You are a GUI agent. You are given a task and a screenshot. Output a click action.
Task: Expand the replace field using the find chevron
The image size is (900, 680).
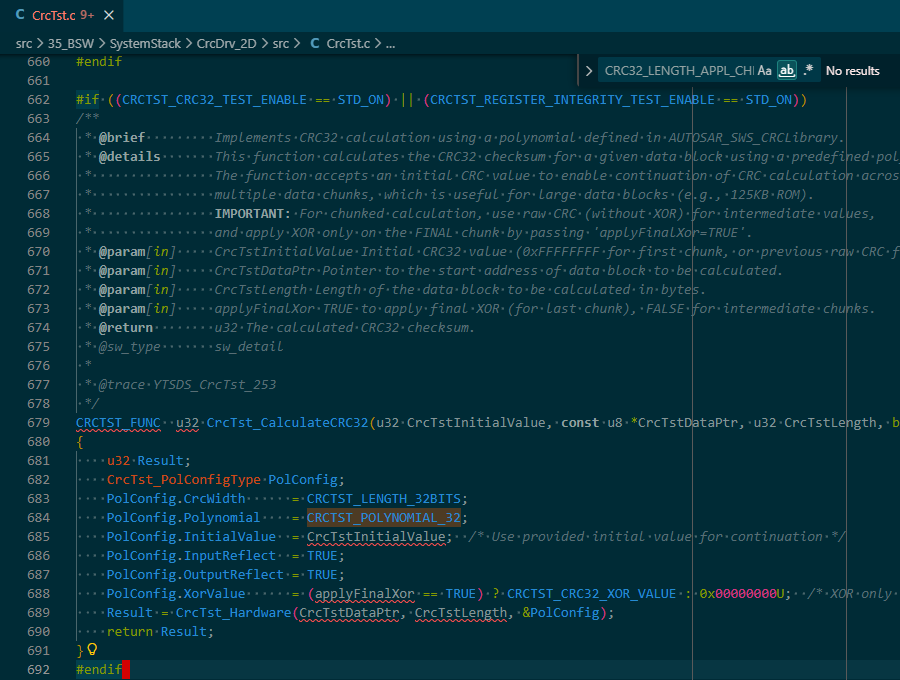point(589,71)
